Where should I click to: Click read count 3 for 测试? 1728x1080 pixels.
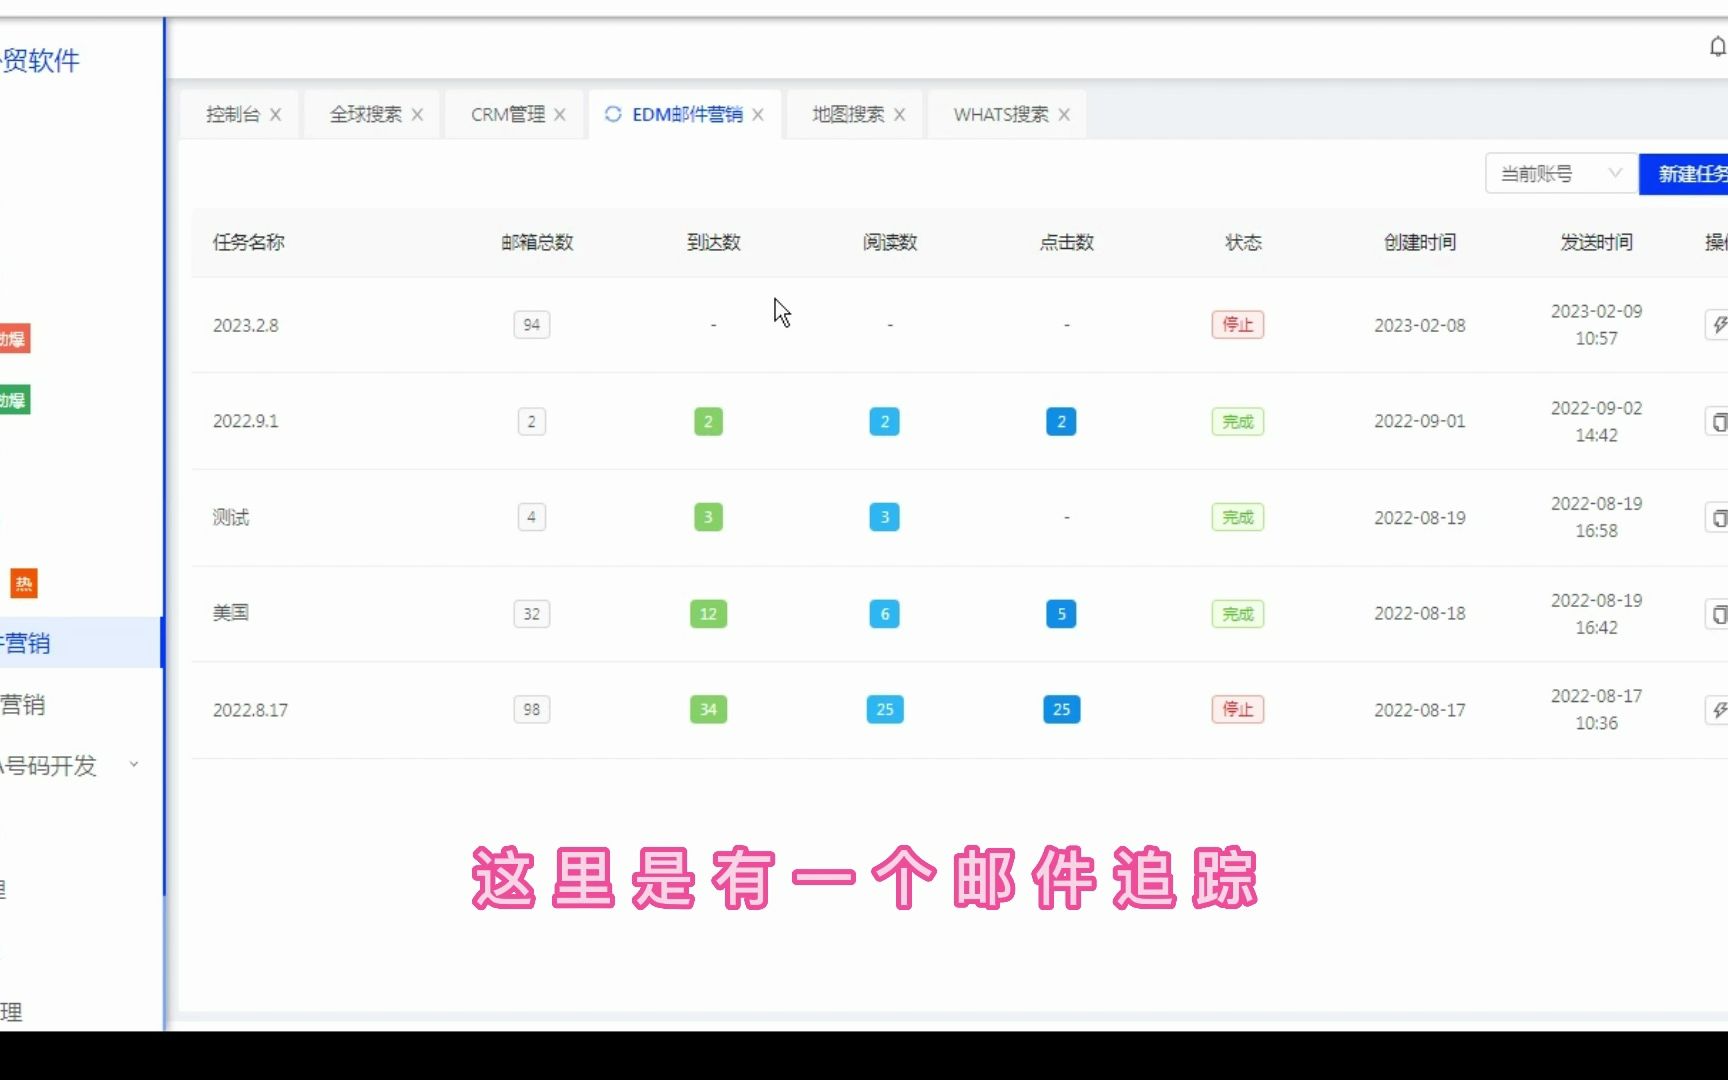click(x=885, y=518)
